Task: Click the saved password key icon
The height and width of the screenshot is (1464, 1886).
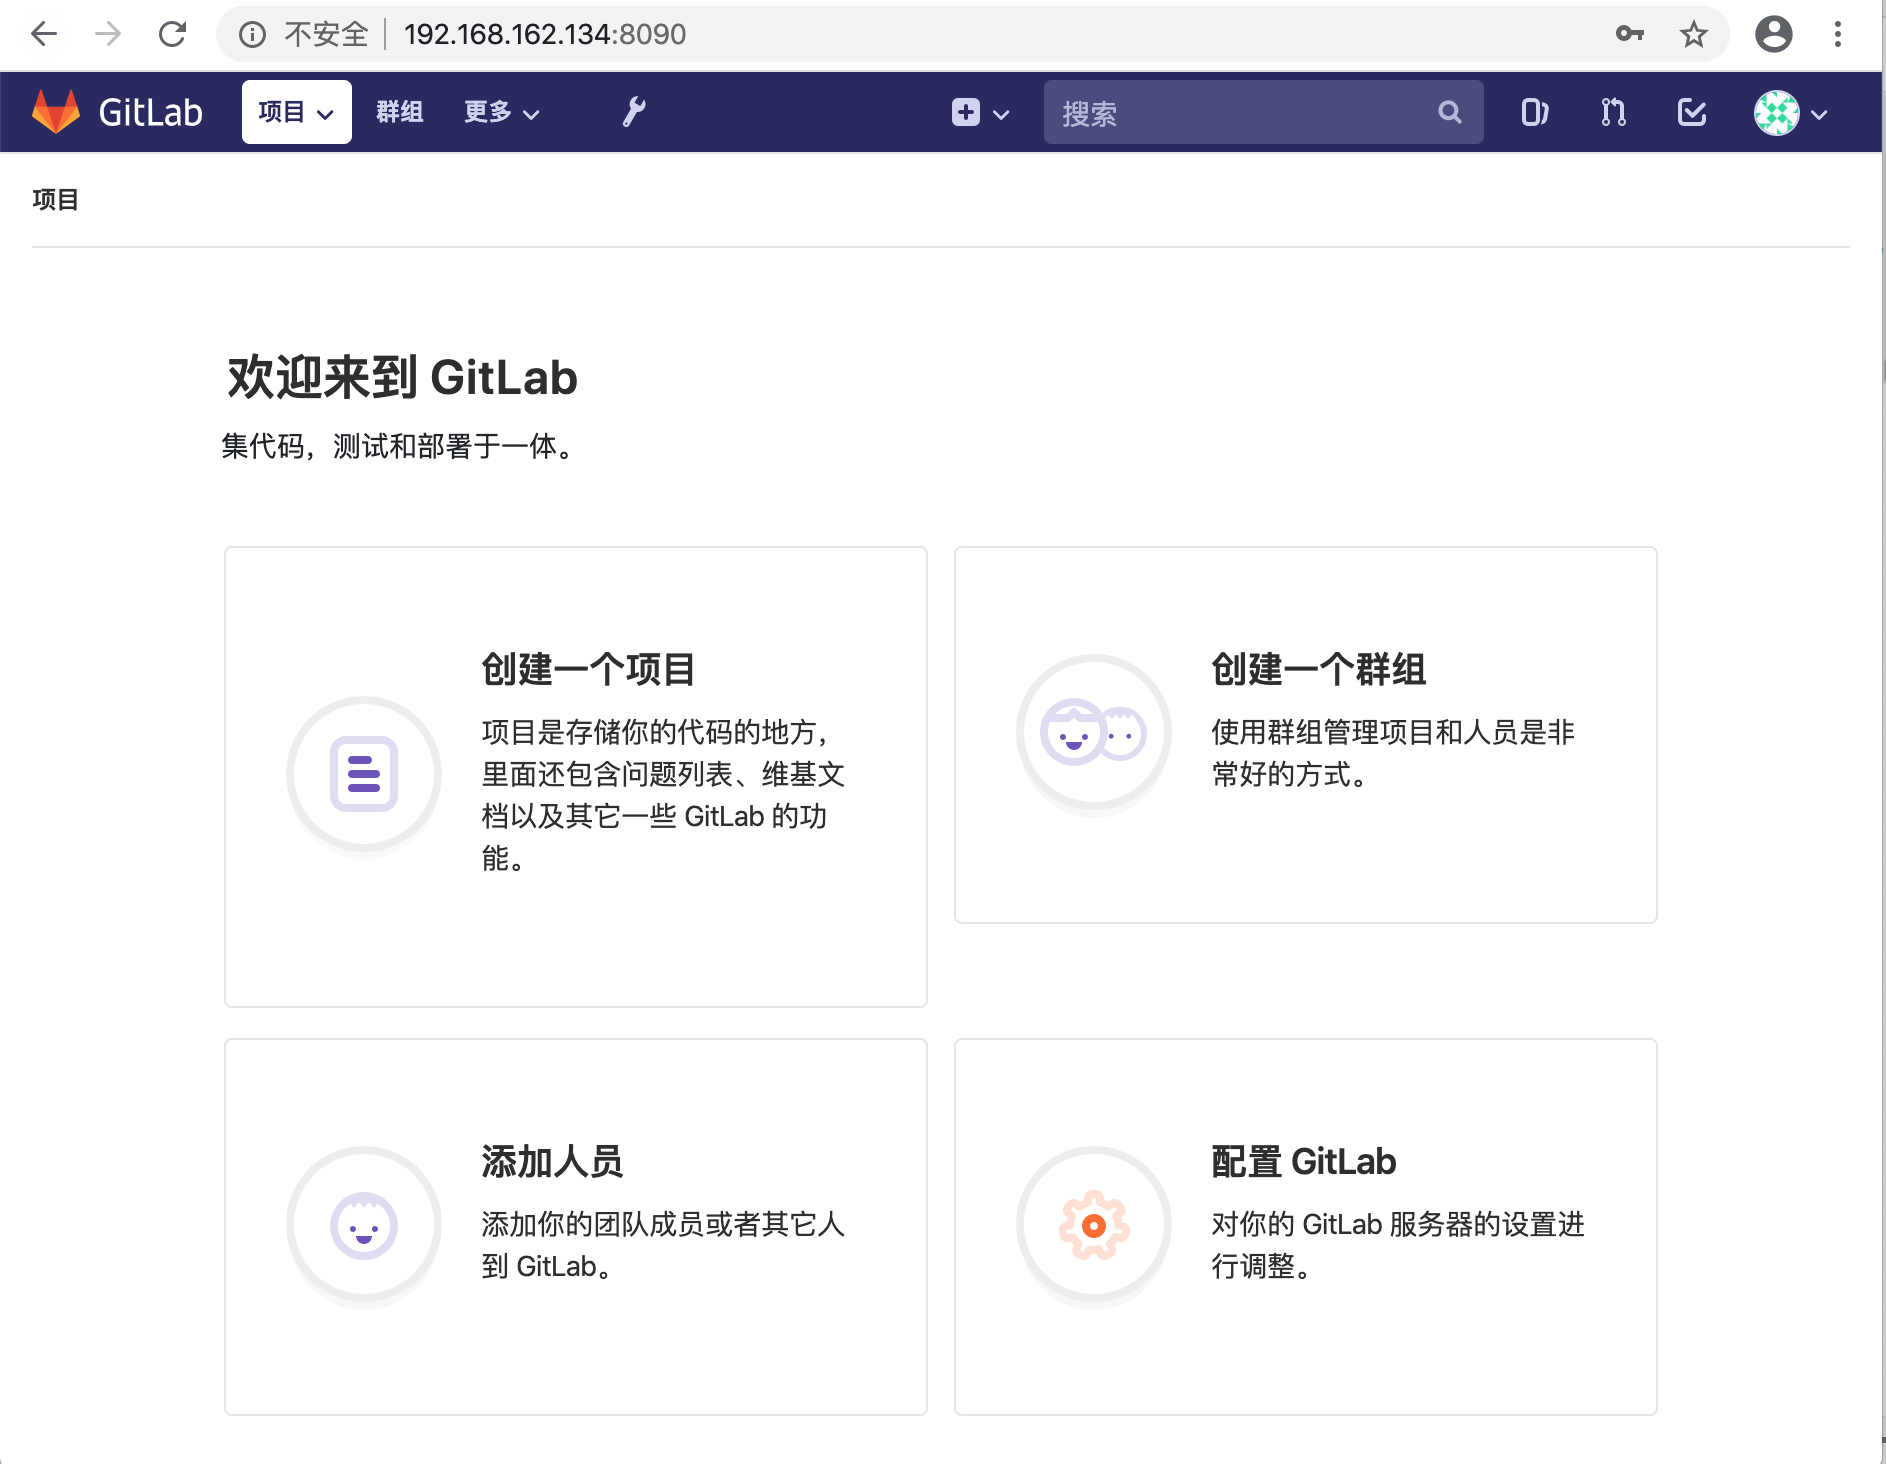Action: click(x=1630, y=34)
